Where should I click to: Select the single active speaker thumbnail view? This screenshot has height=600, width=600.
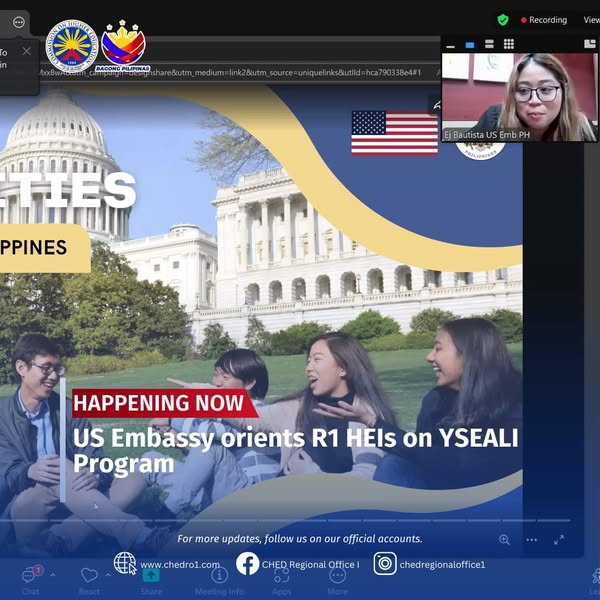pos(470,45)
